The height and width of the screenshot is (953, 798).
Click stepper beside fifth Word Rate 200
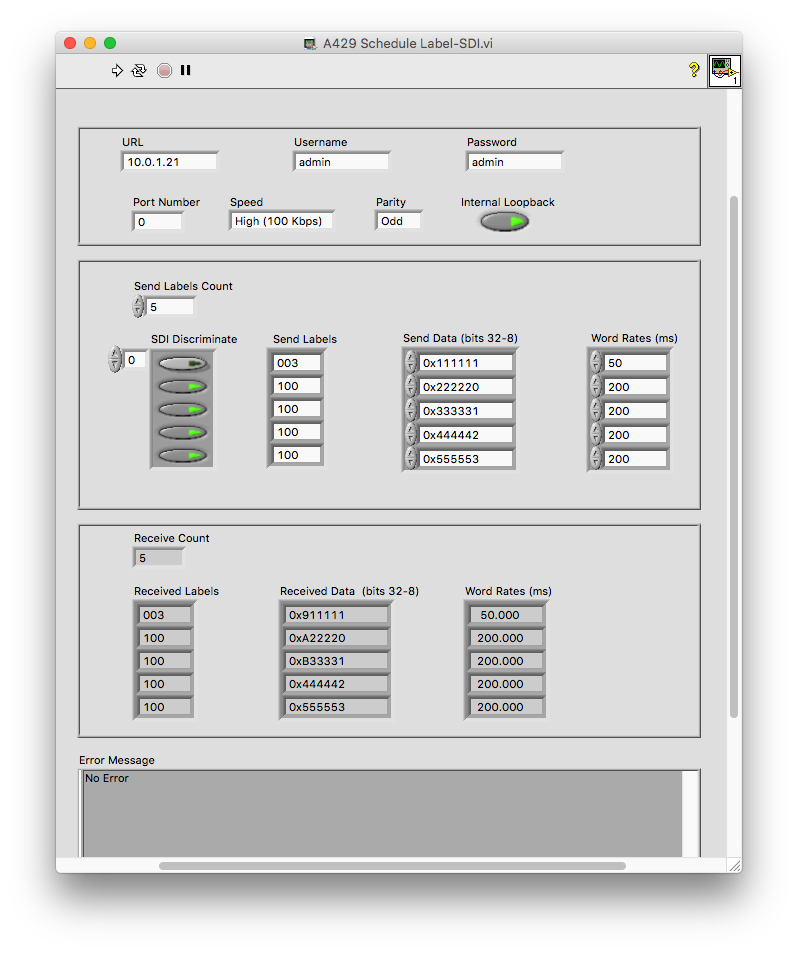(x=596, y=458)
